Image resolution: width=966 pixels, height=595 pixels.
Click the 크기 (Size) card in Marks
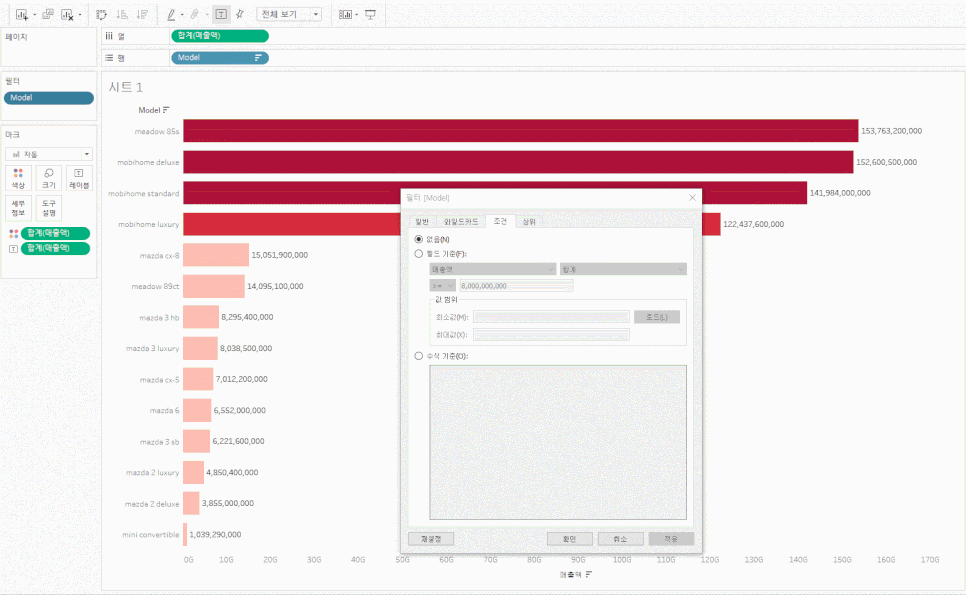[49, 178]
